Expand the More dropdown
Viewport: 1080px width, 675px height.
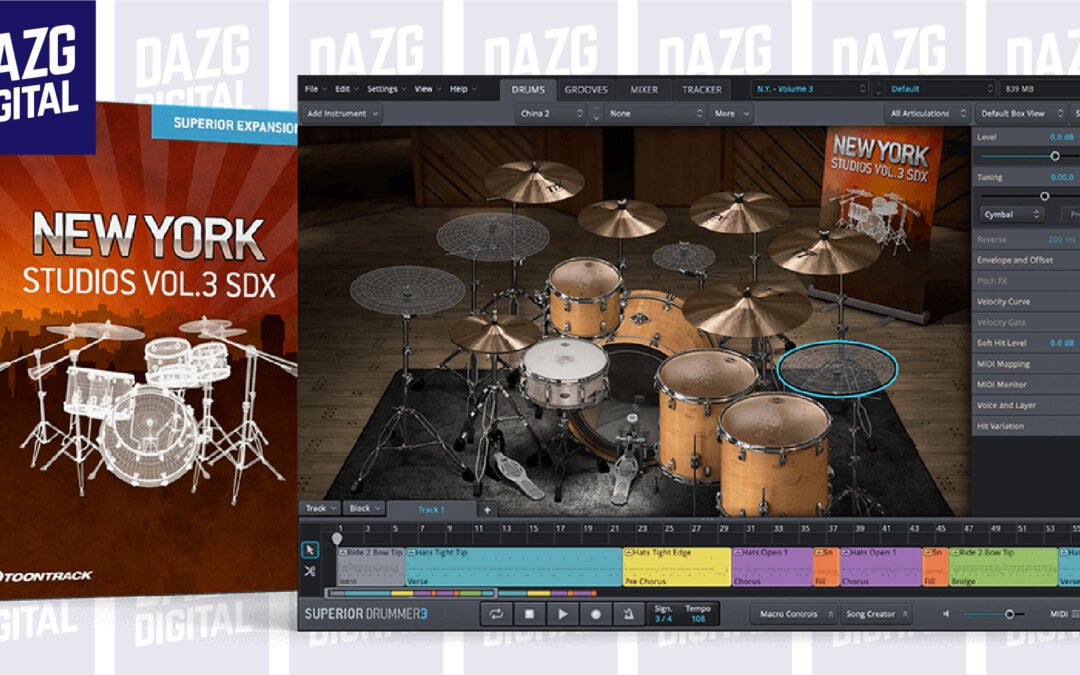pyautogui.click(x=731, y=114)
